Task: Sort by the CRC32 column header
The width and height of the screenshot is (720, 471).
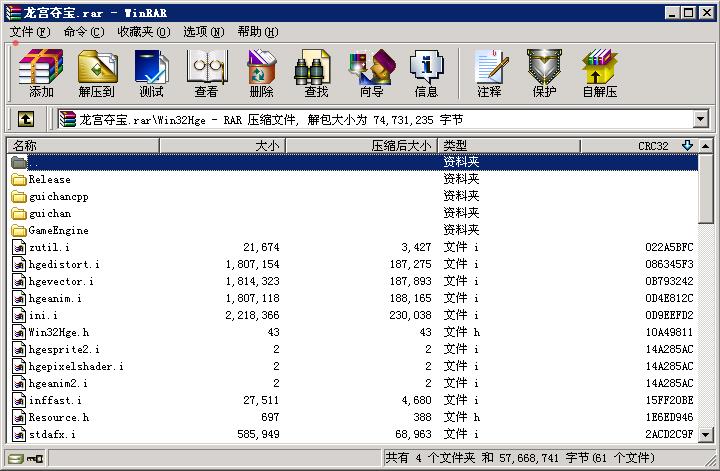Action: pos(652,146)
